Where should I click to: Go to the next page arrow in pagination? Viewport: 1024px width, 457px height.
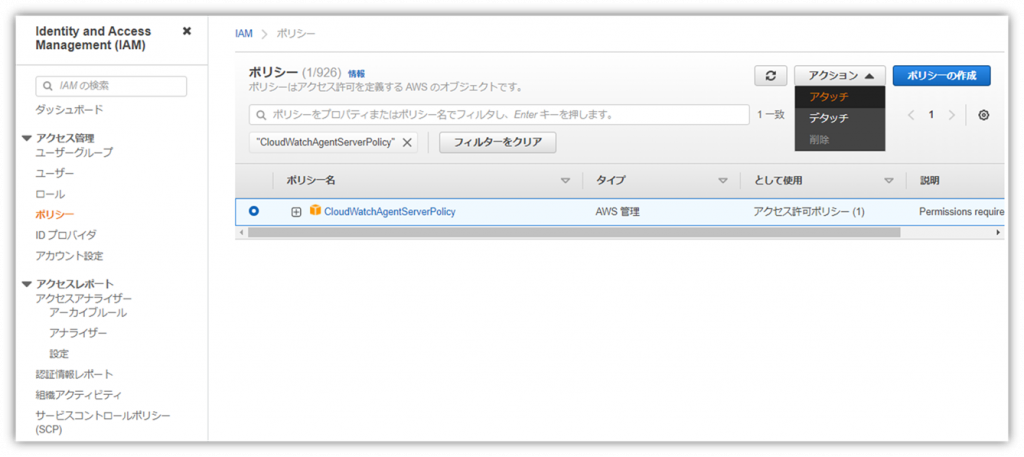pos(951,115)
